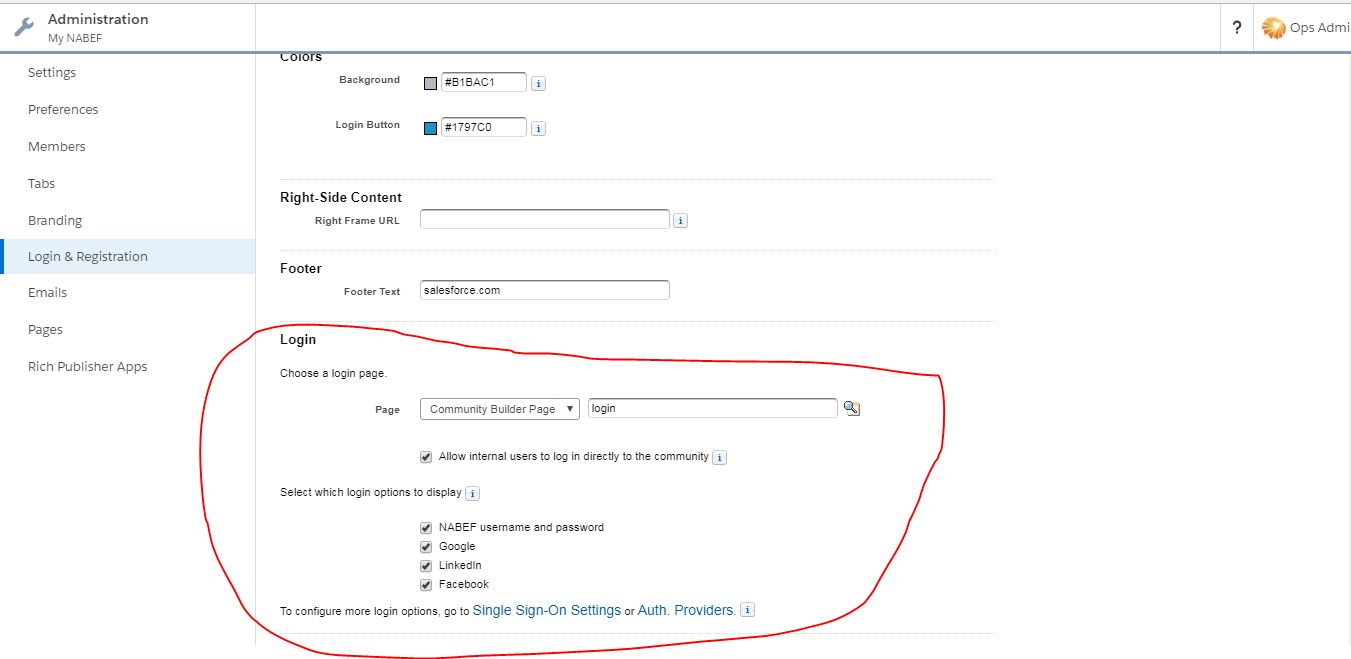Toggle the Google login option checkbox
Screen dimensions: 1351x659
(427, 547)
